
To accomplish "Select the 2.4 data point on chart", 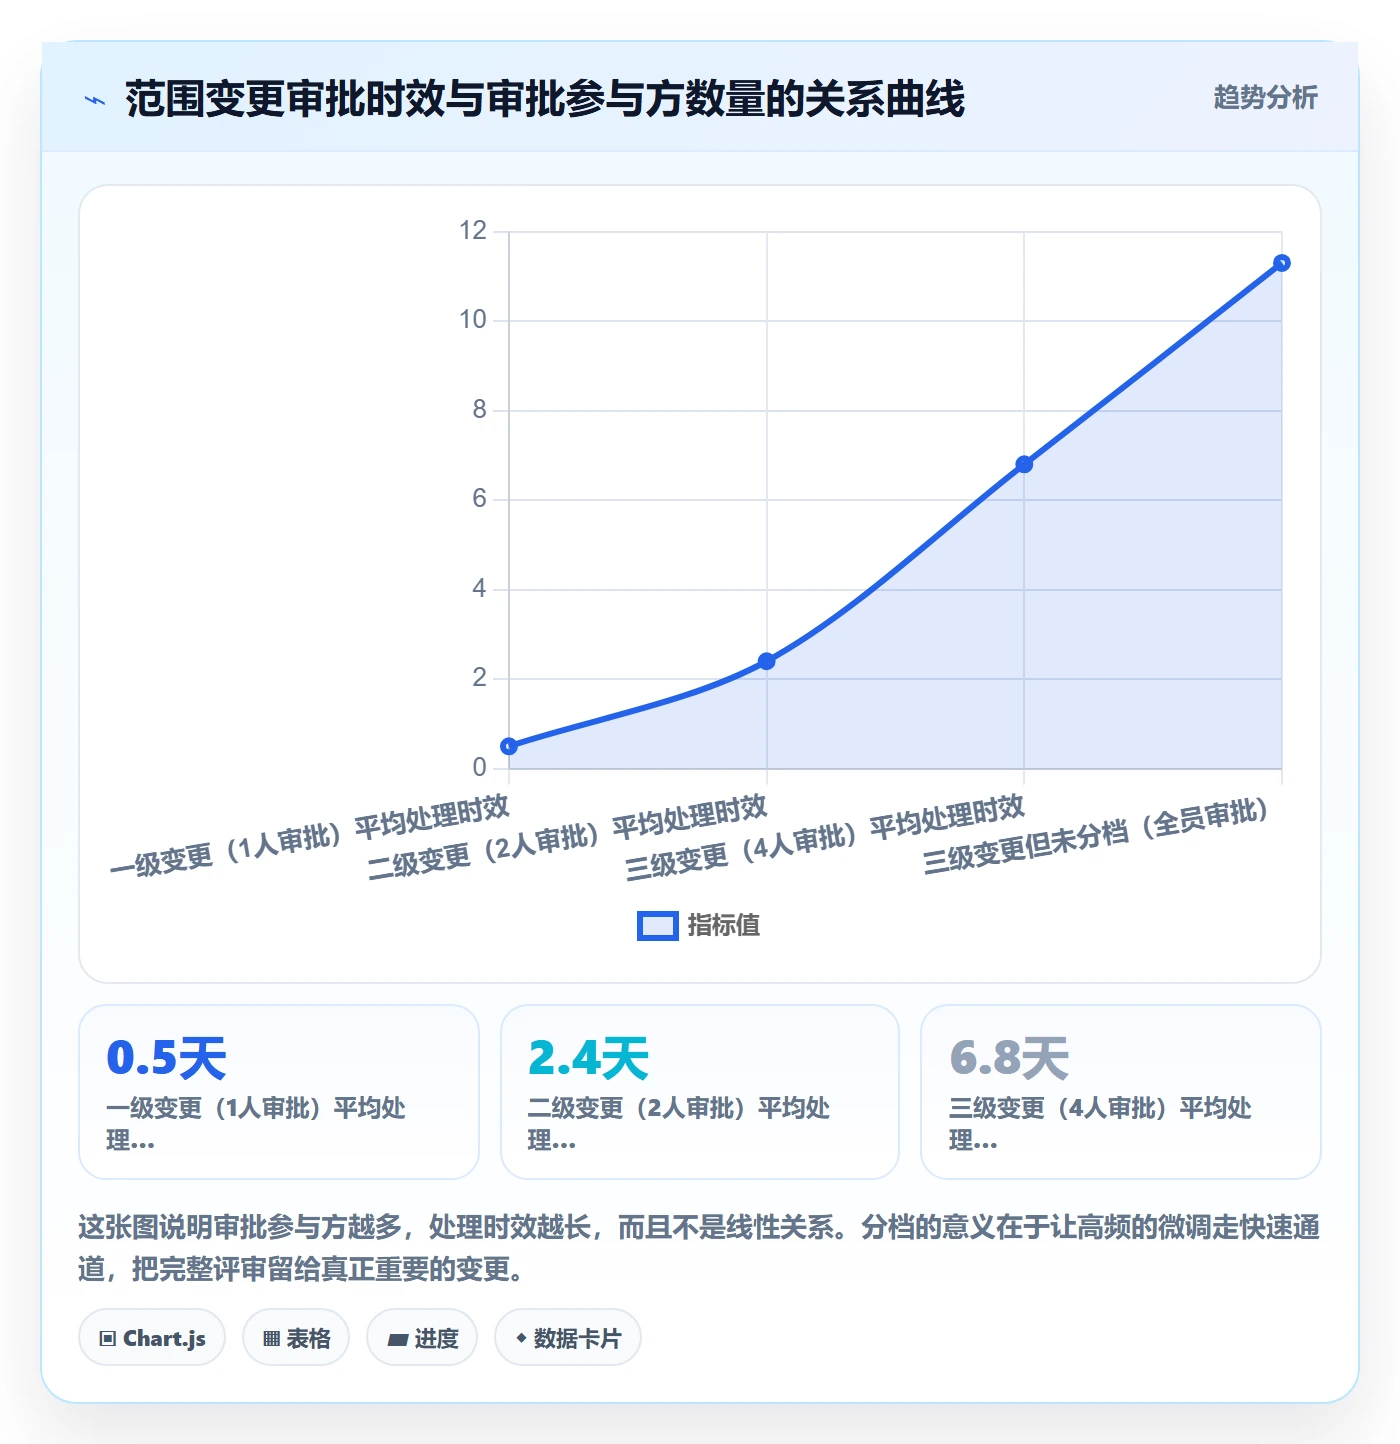I will click(767, 661).
